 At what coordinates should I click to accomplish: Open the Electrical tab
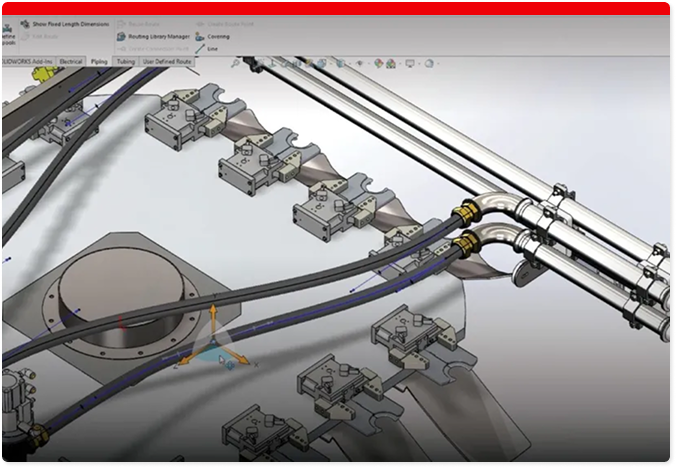[x=70, y=61]
